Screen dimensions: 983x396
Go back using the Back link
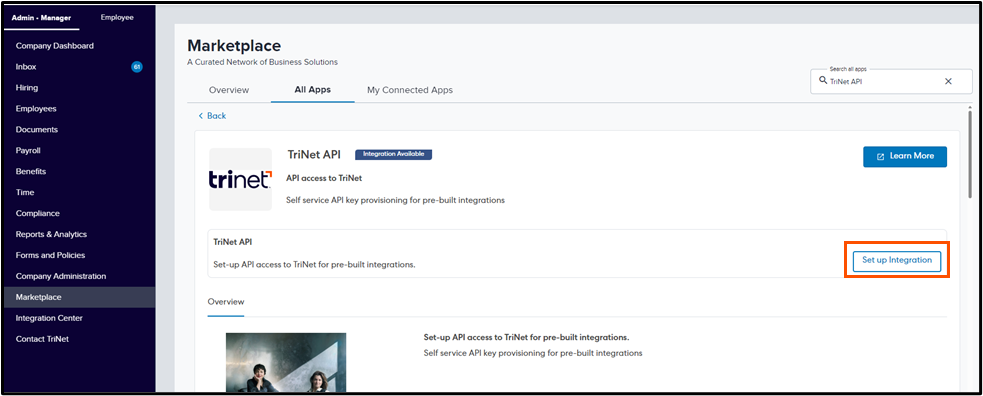coord(212,116)
